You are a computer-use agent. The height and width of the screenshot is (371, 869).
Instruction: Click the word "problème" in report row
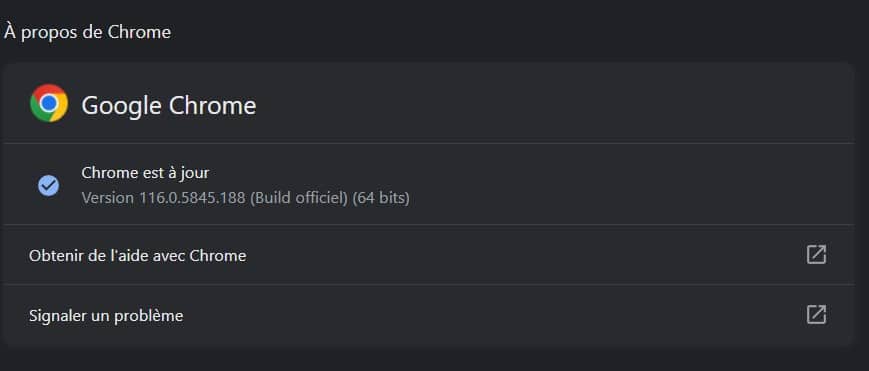click(x=149, y=316)
